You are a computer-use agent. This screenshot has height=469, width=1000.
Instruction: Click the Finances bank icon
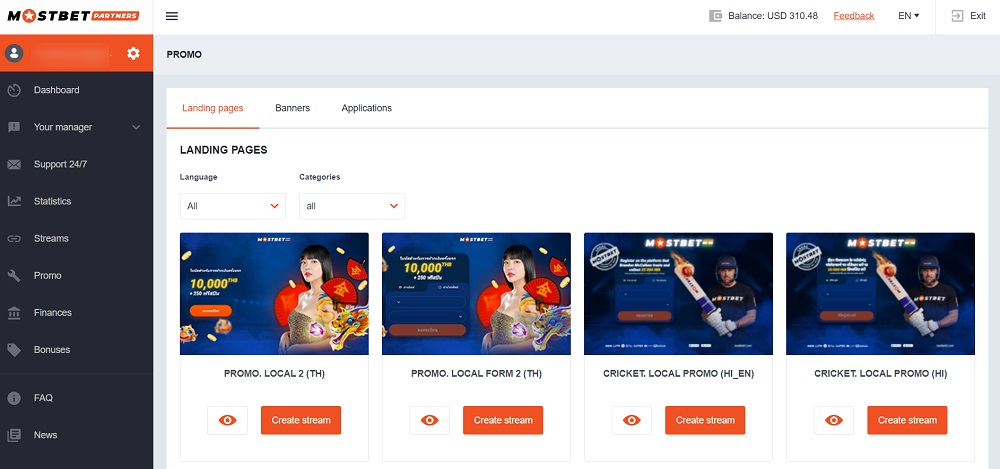14,313
